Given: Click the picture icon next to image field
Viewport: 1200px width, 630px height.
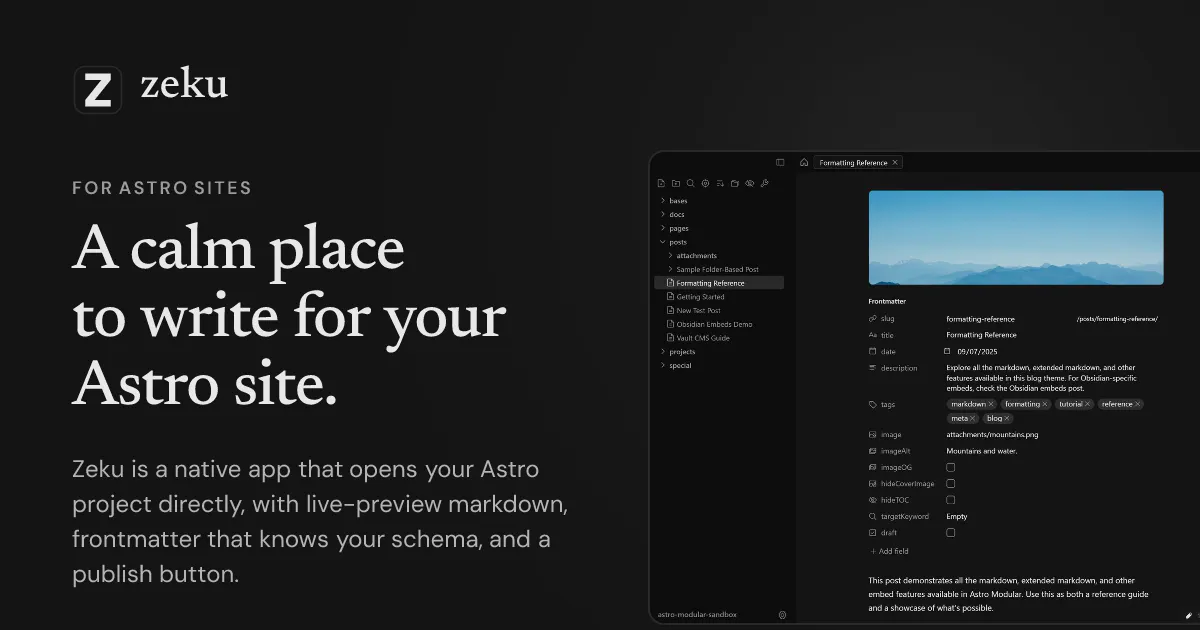Looking at the screenshot, I should (x=873, y=435).
